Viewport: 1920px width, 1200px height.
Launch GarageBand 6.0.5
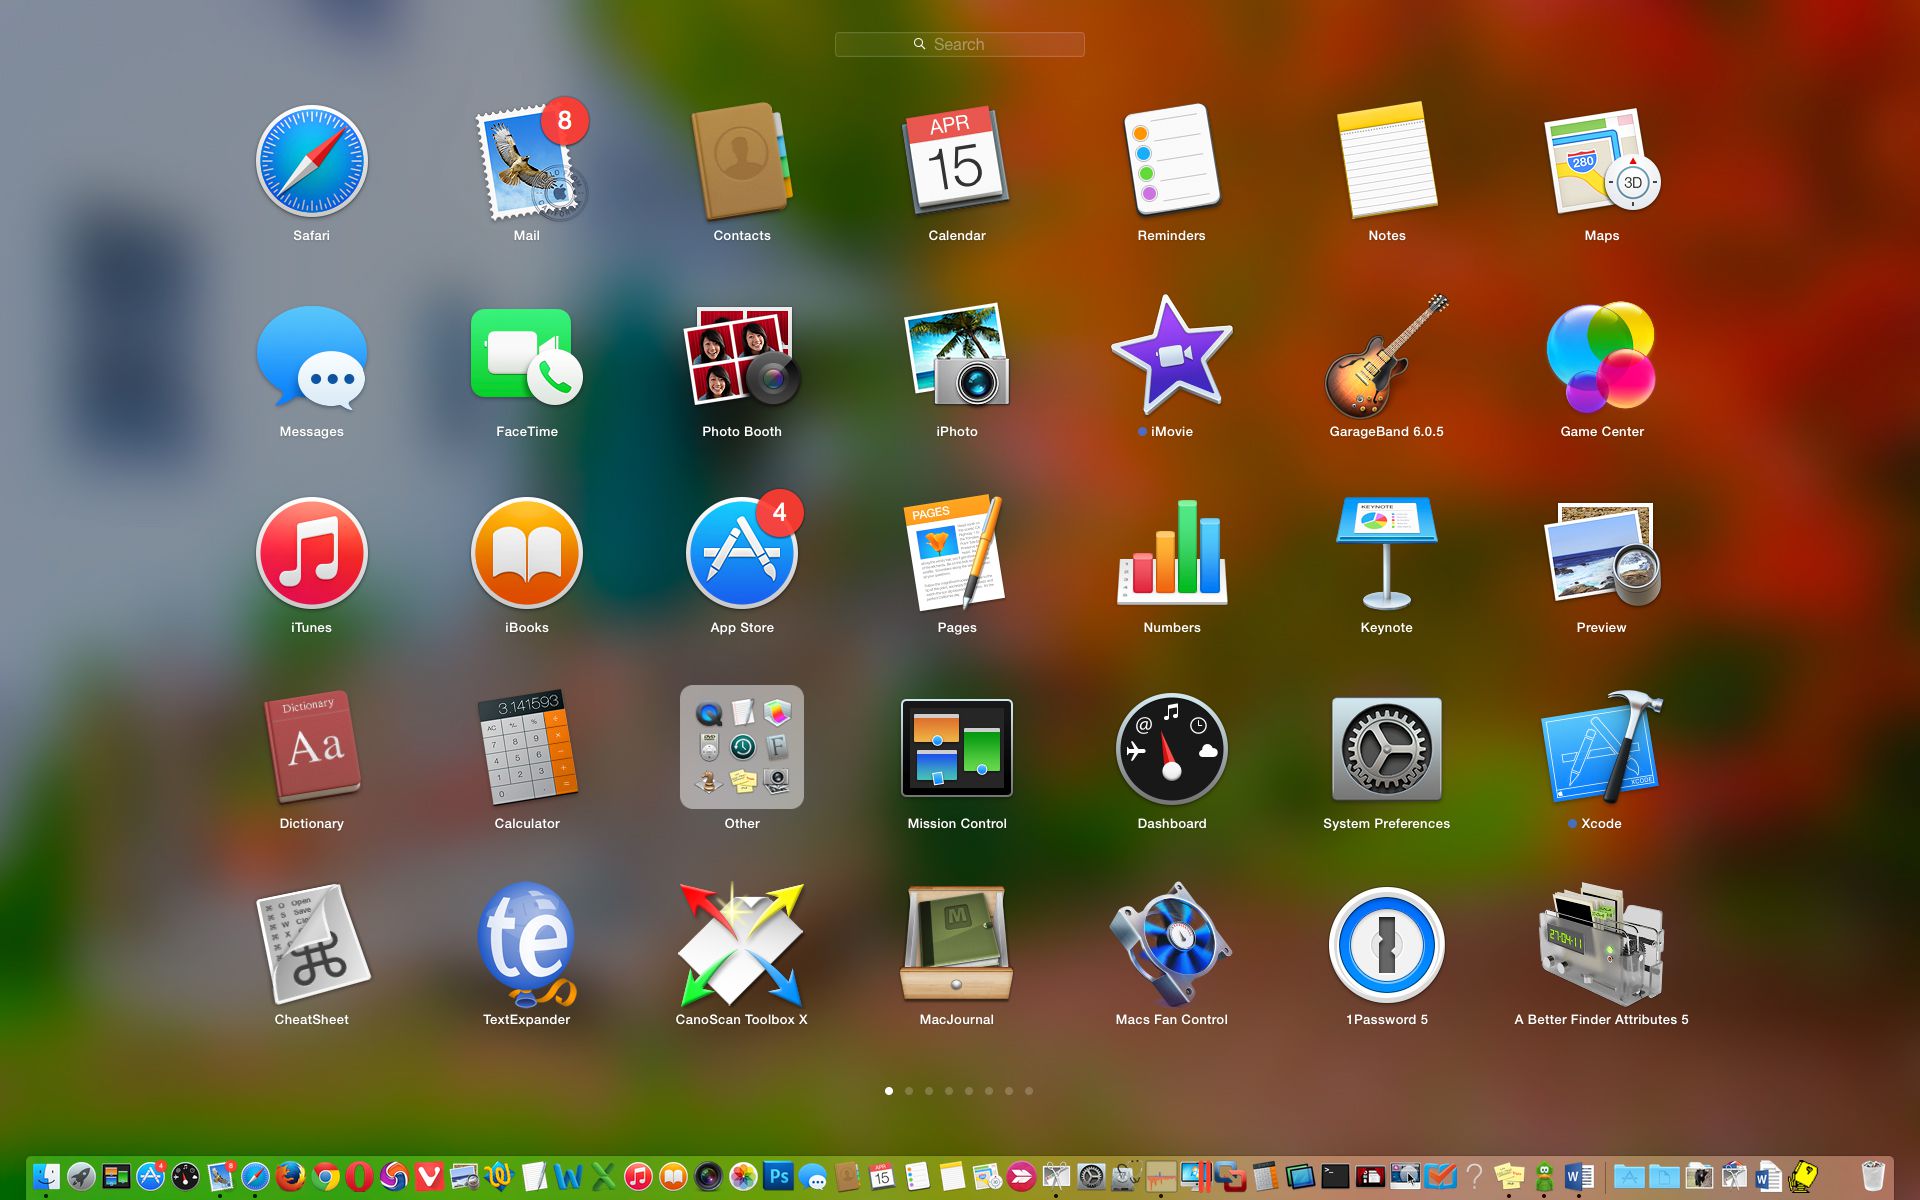1384,364
